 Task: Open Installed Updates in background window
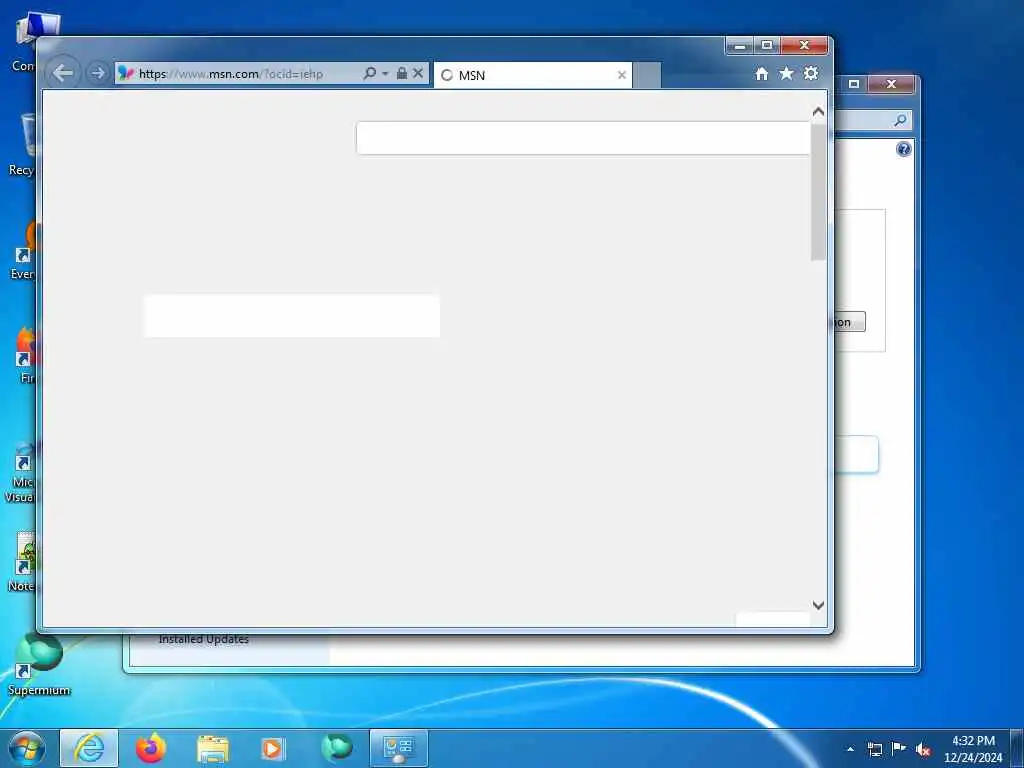click(204, 639)
